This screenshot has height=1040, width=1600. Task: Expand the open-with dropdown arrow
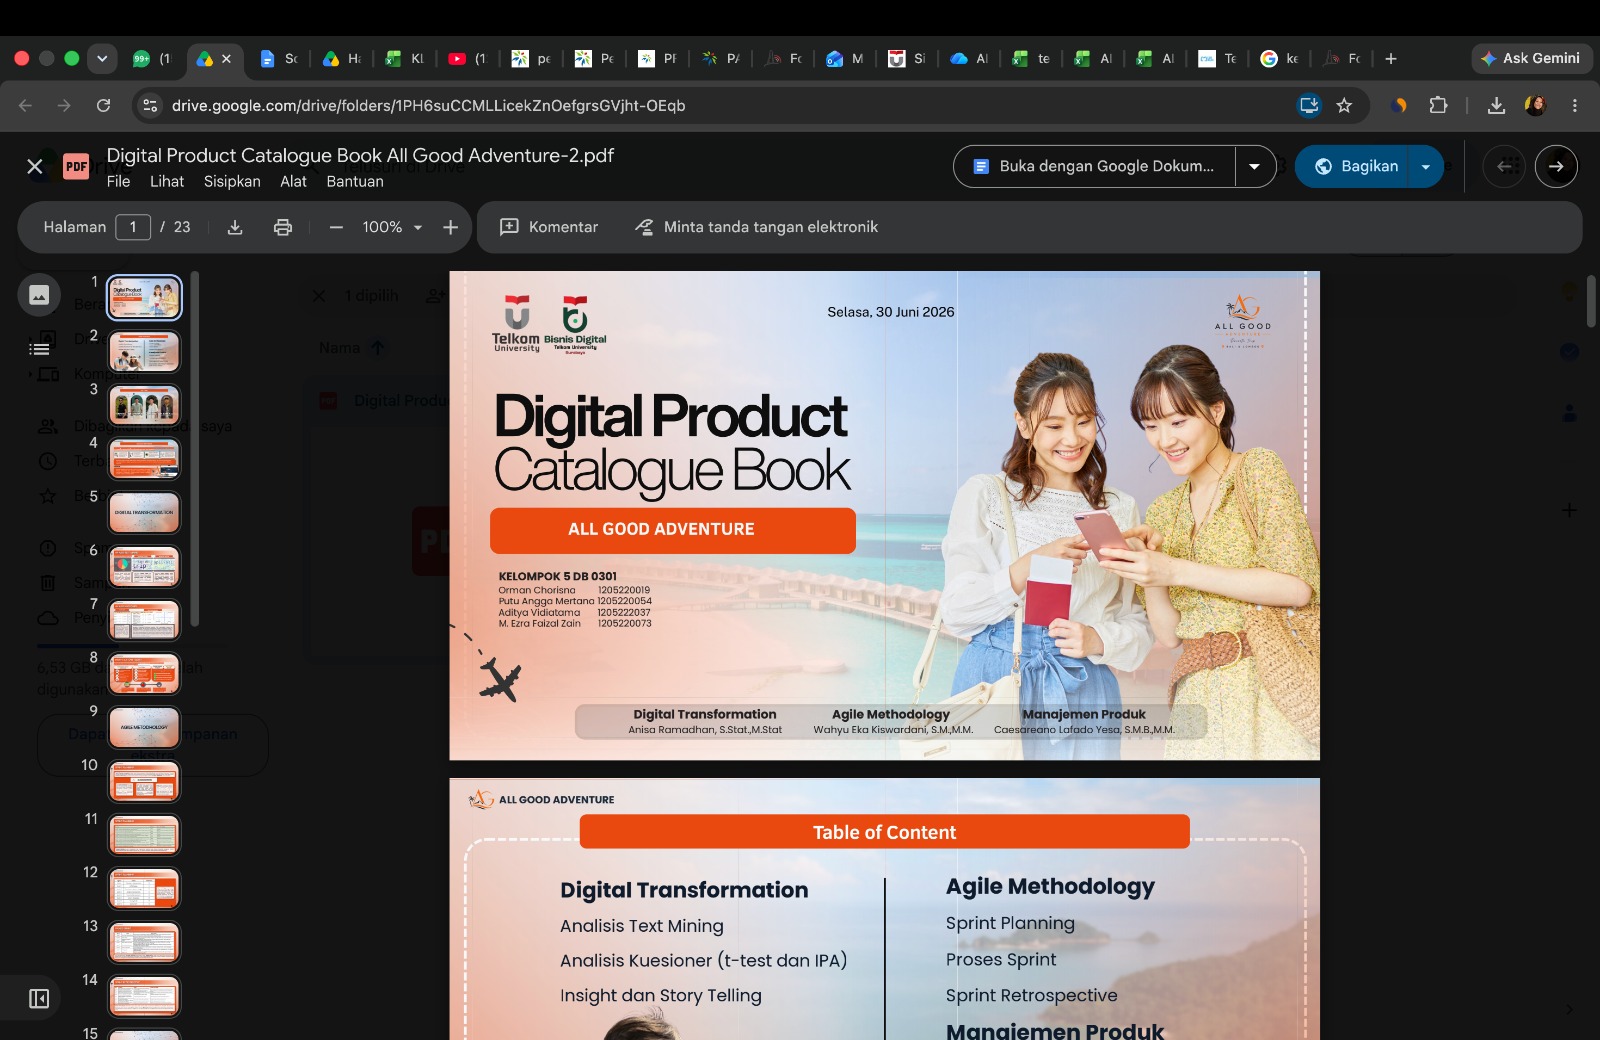tap(1255, 166)
